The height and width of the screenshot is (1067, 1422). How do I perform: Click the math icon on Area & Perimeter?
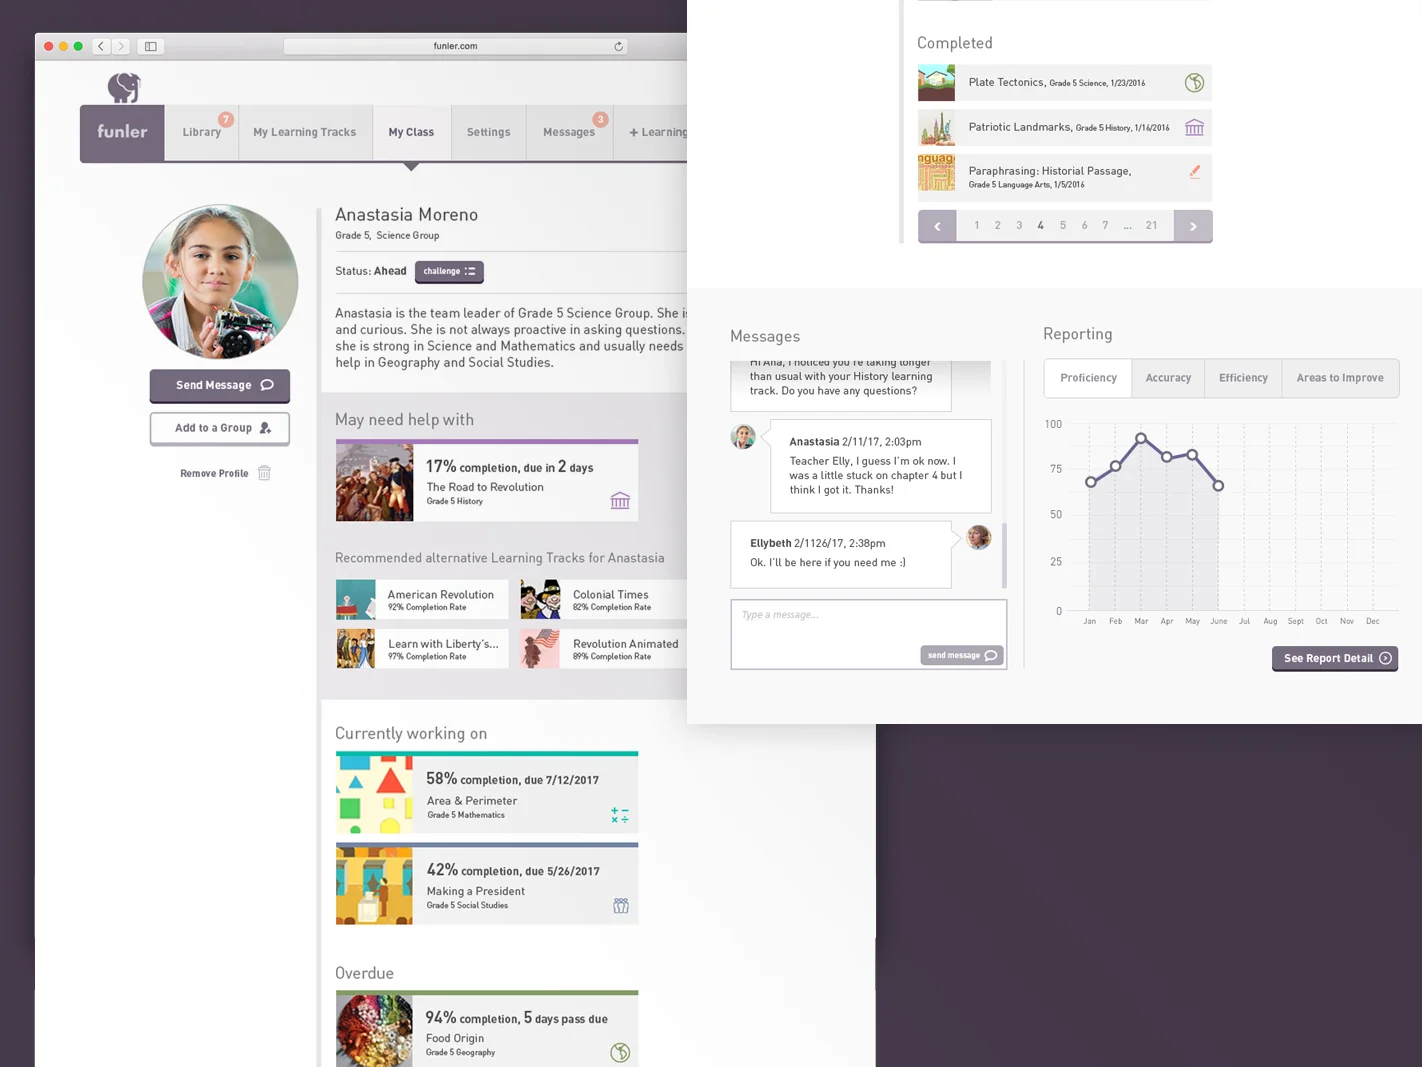[620, 815]
